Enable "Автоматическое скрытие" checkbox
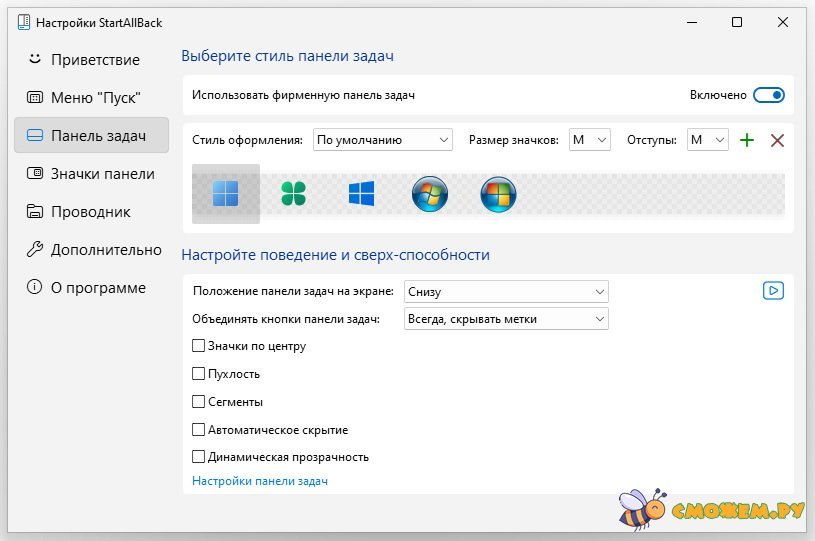The width and height of the screenshot is (815, 541). [198, 430]
